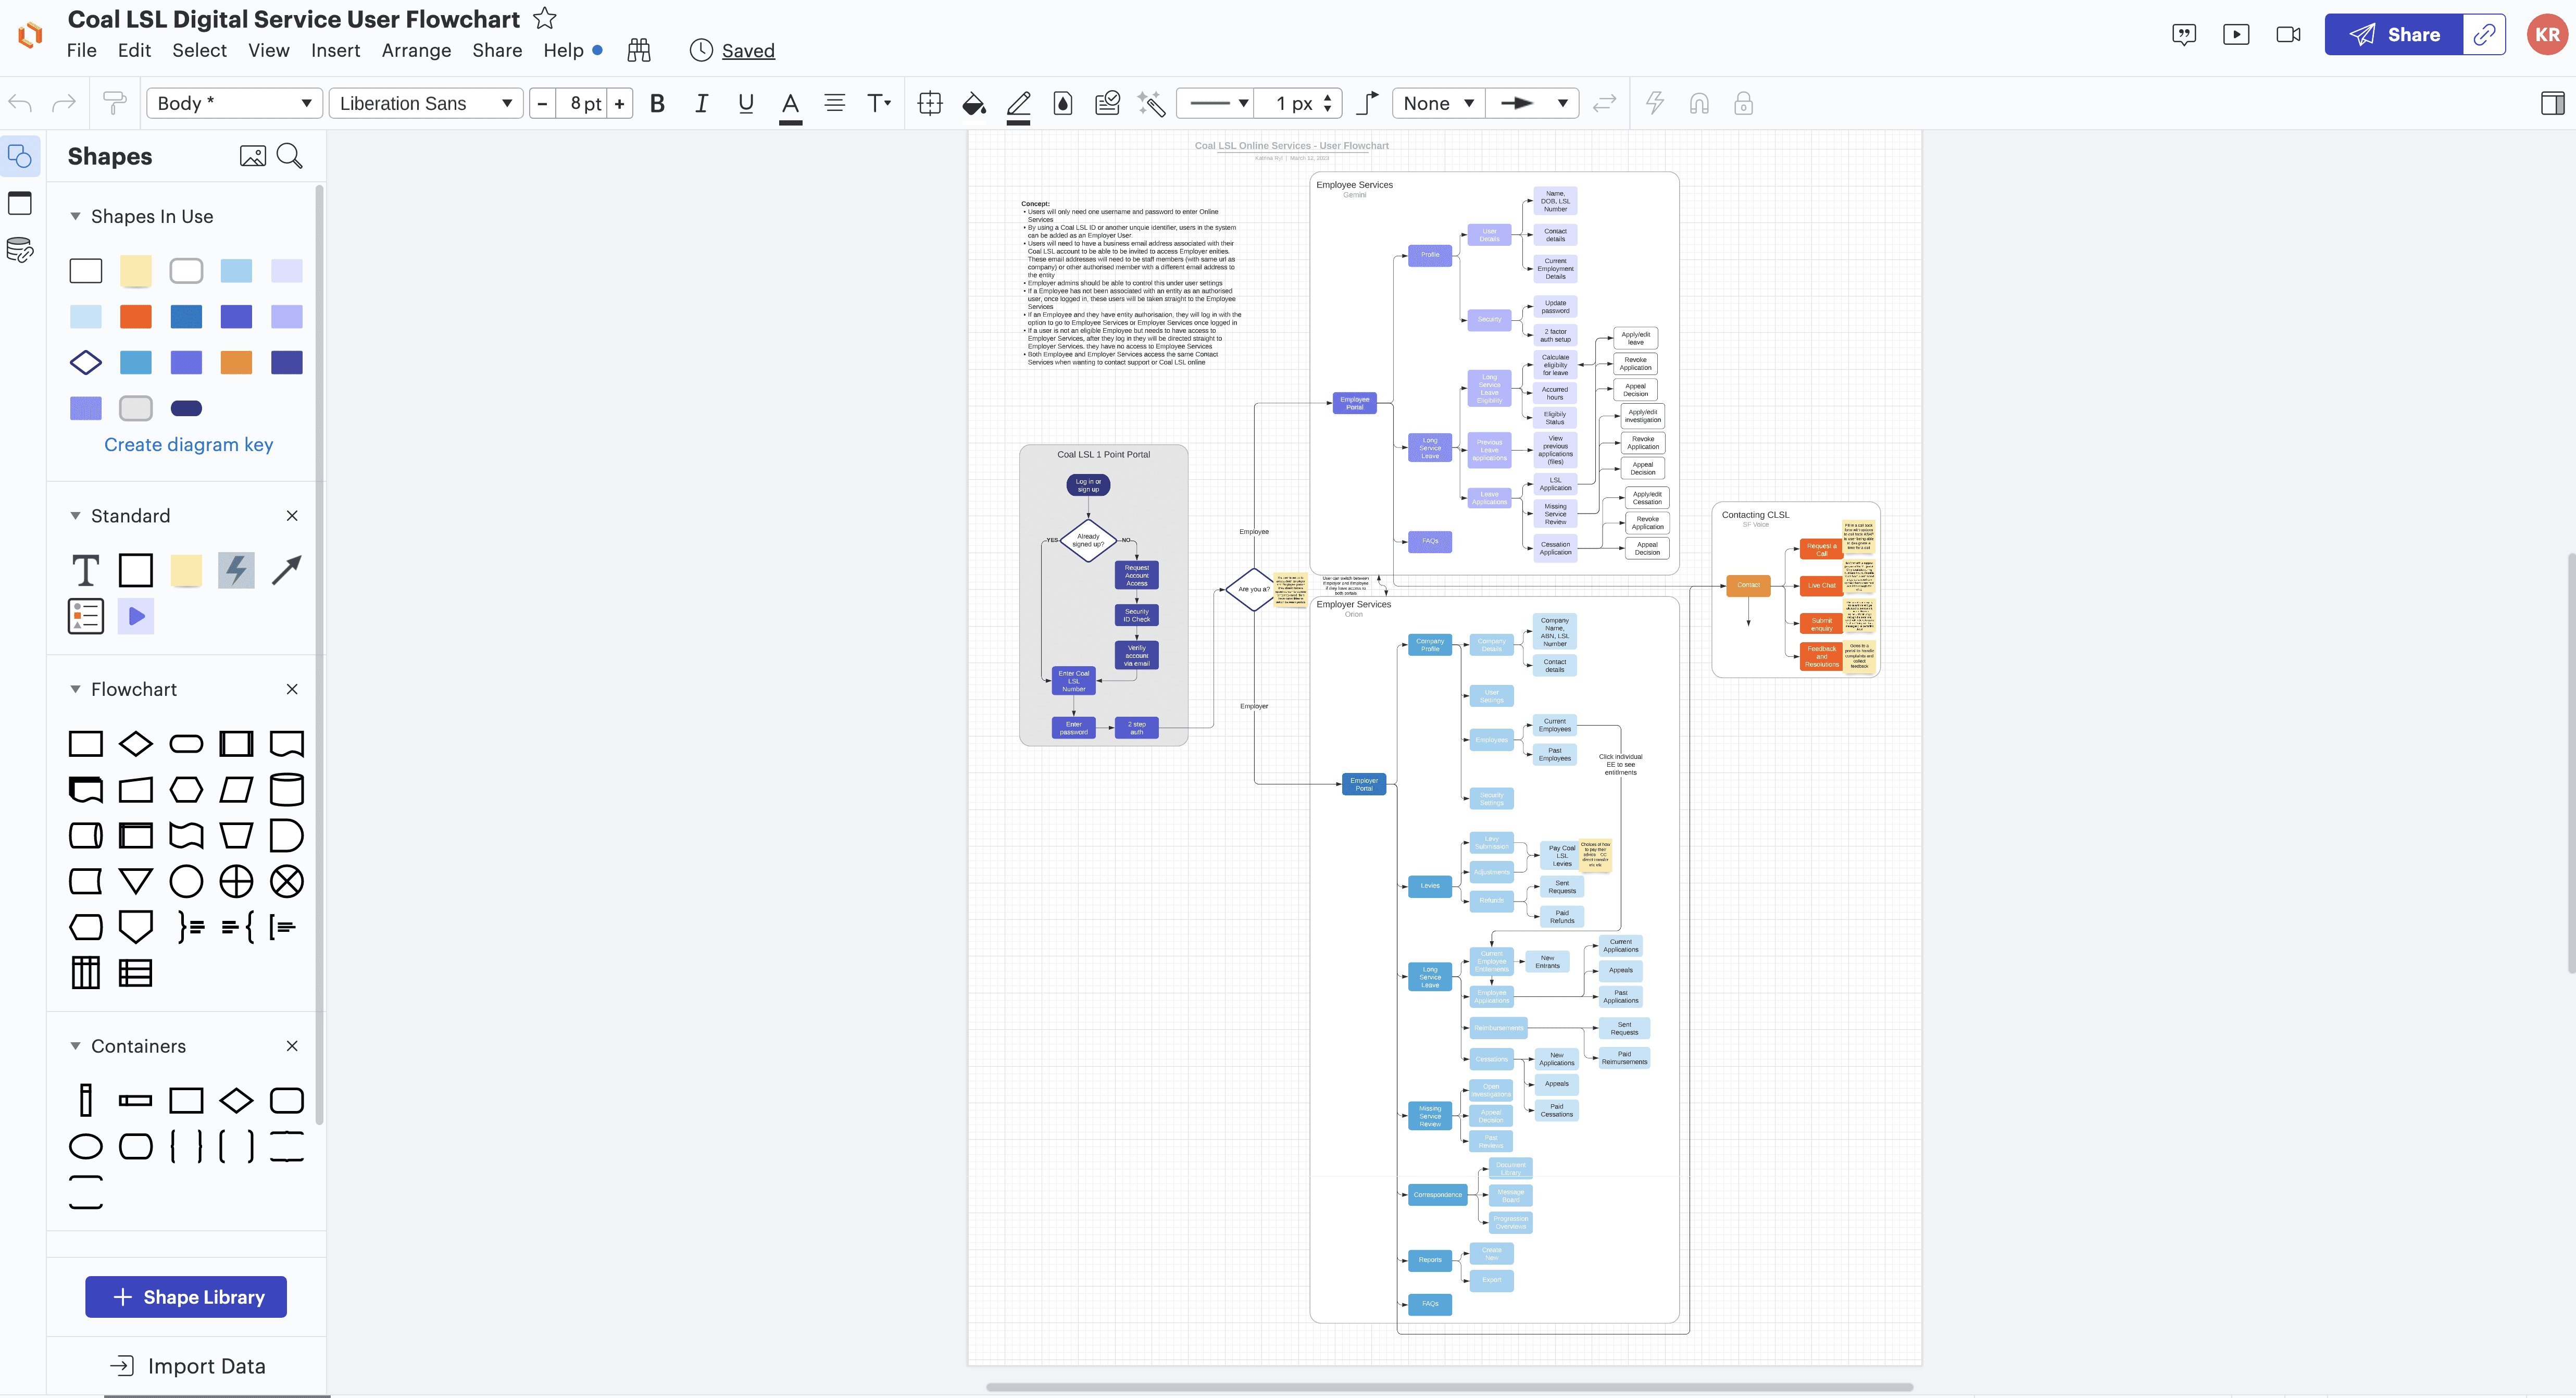Open the Magic wand smart styling tool
The width and height of the screenshot is (2576, 1398).
pyautogui.click(x=1151, y=104)
